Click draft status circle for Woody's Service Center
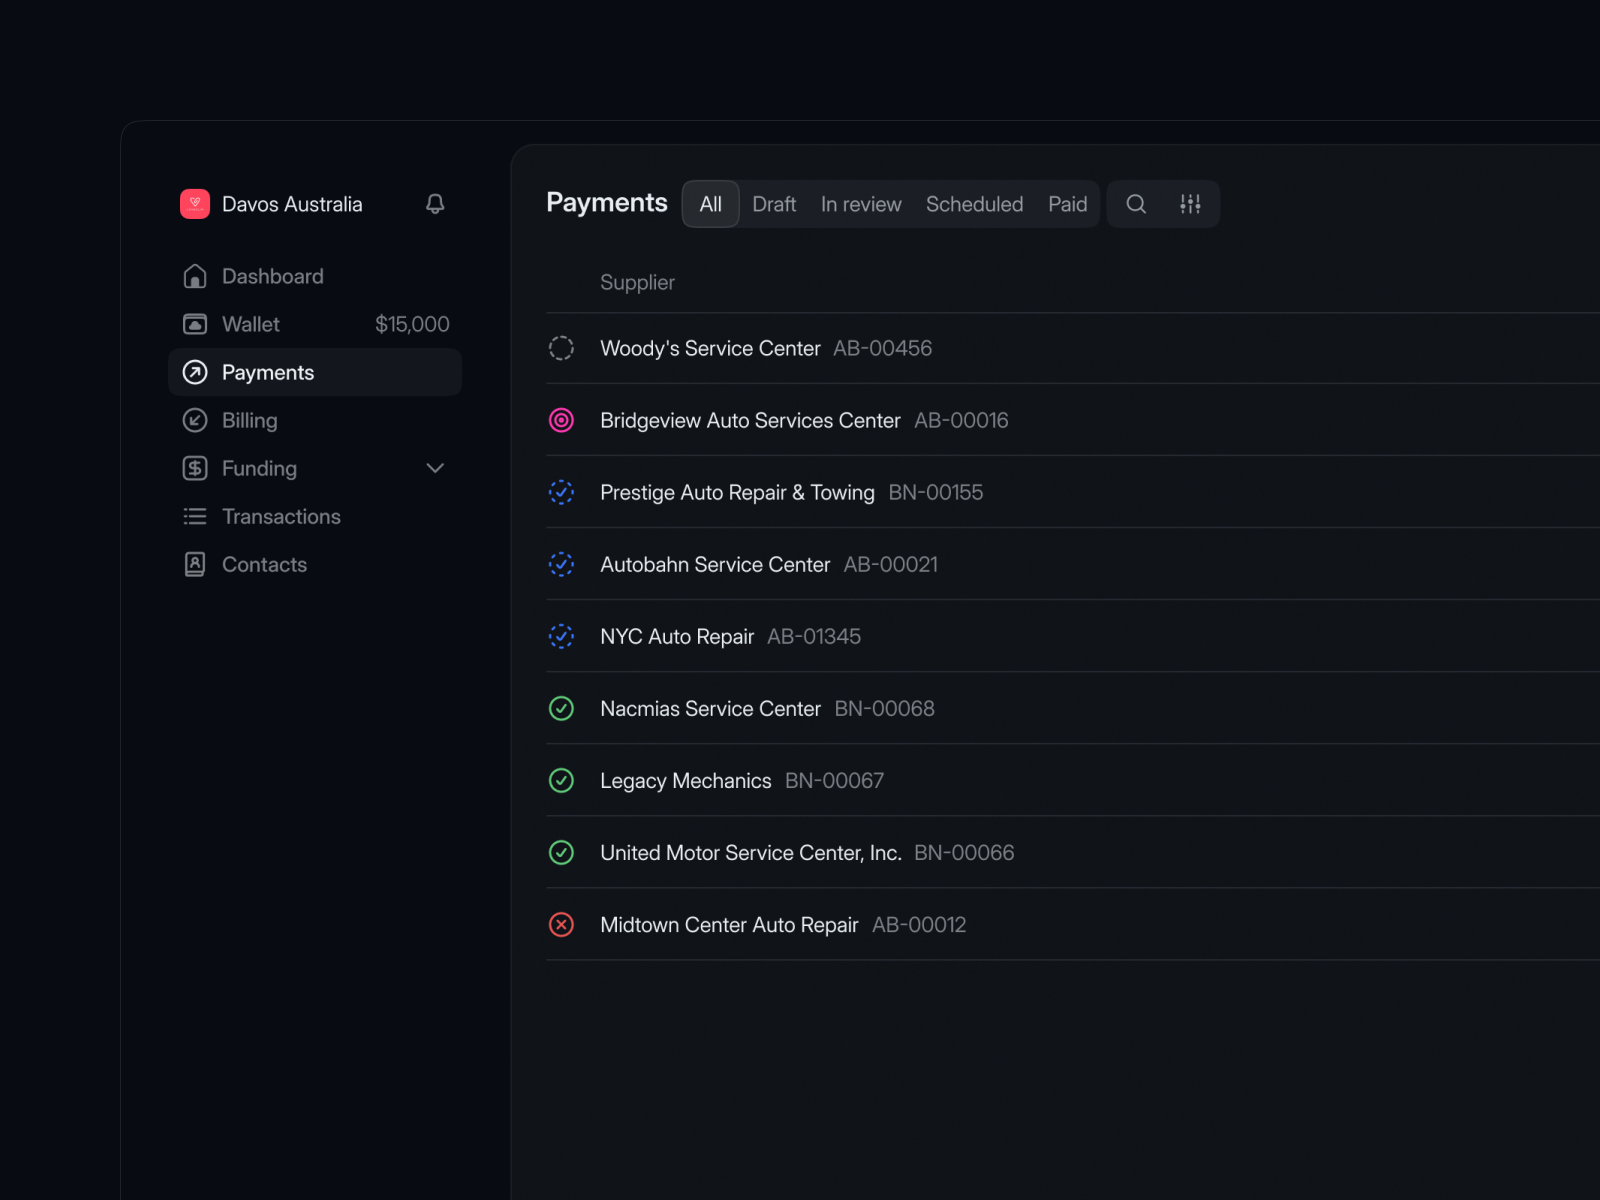This screenshot has height=1200, width=1600. click(562, 348)
